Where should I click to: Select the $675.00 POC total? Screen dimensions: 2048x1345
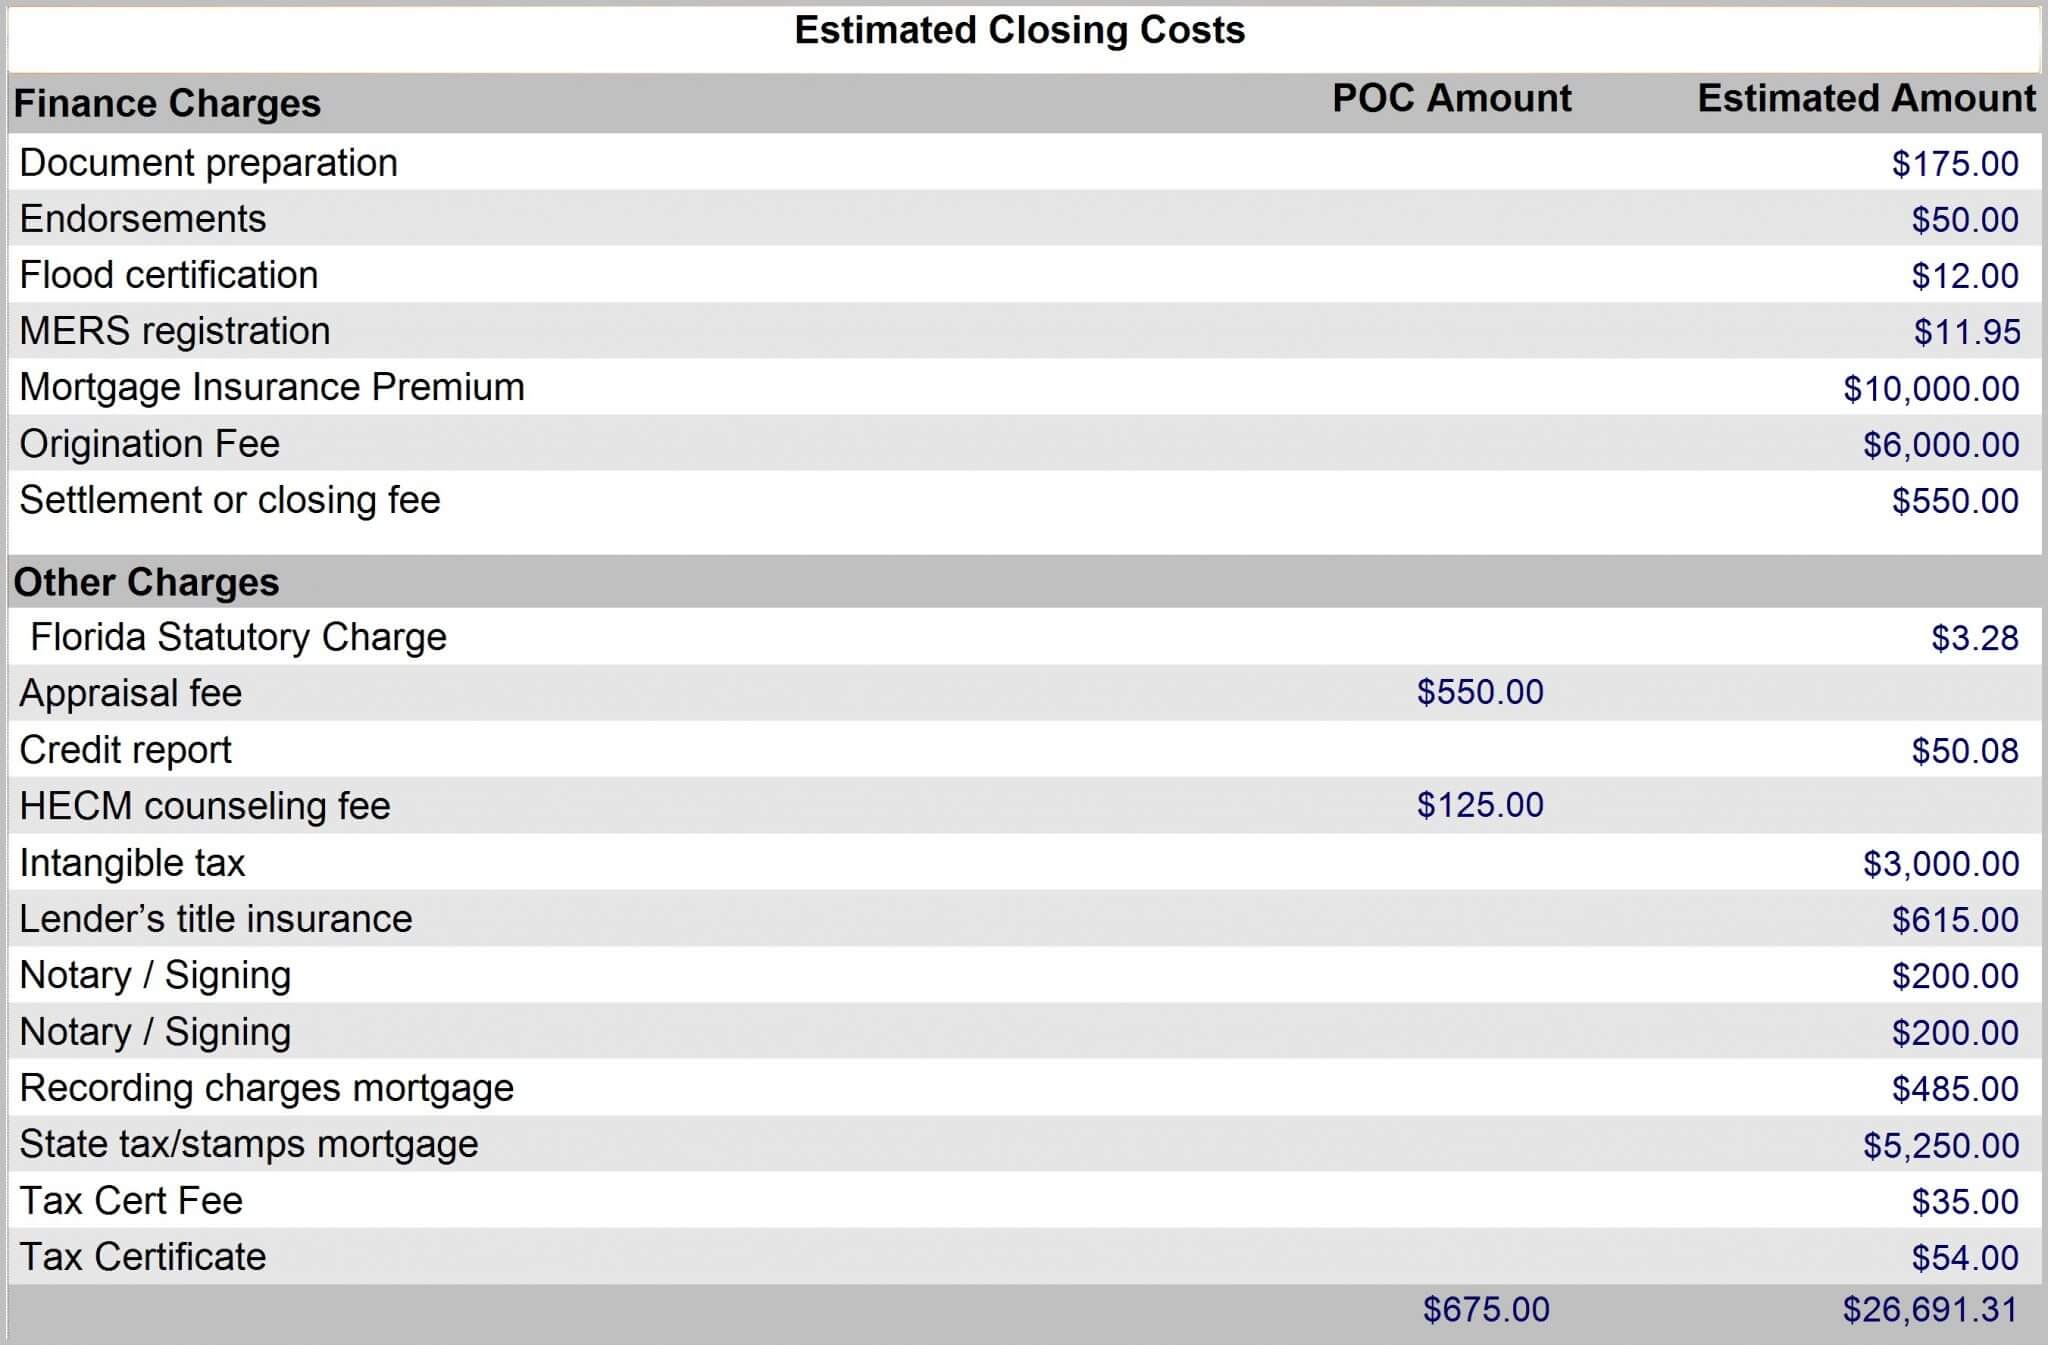tap(1486, 1310)
